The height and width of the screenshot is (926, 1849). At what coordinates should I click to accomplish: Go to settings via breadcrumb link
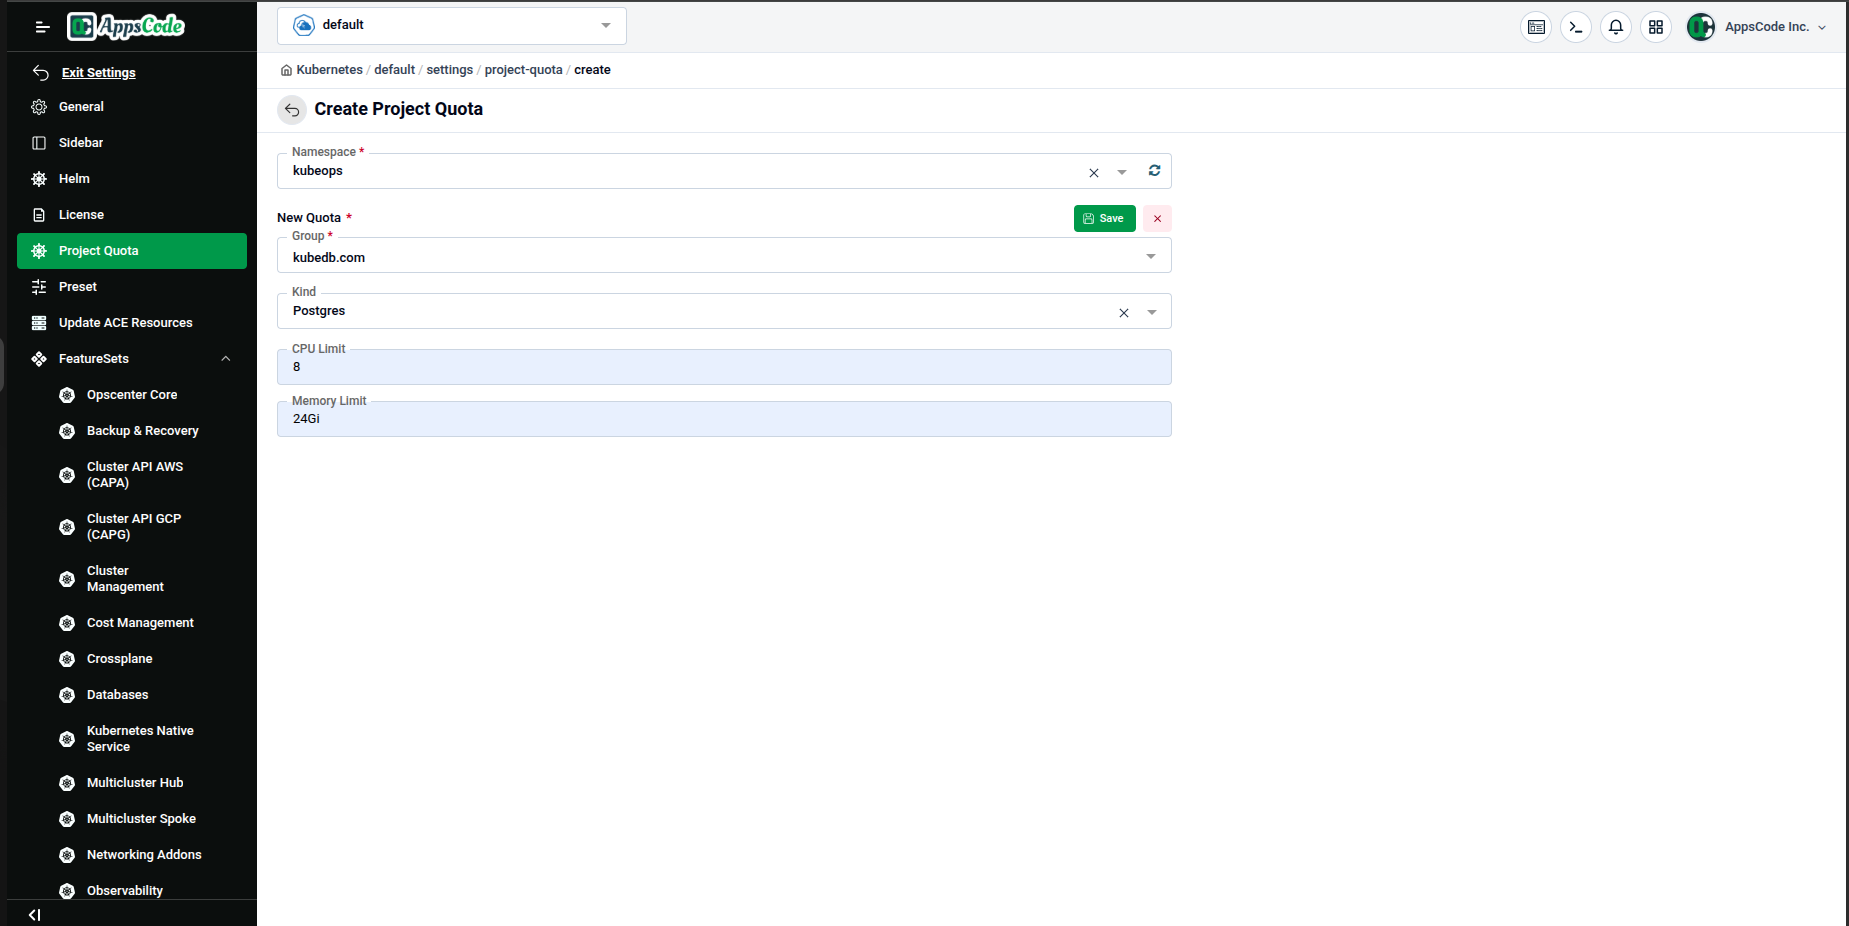coord(449,70)
